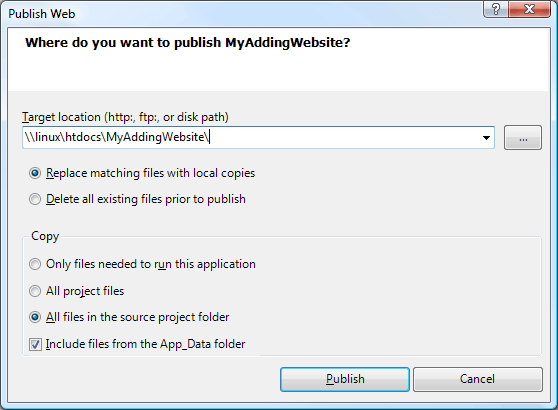Click the Target location label text
Viewport: 558px width, 410px height.
pos(125,117)
